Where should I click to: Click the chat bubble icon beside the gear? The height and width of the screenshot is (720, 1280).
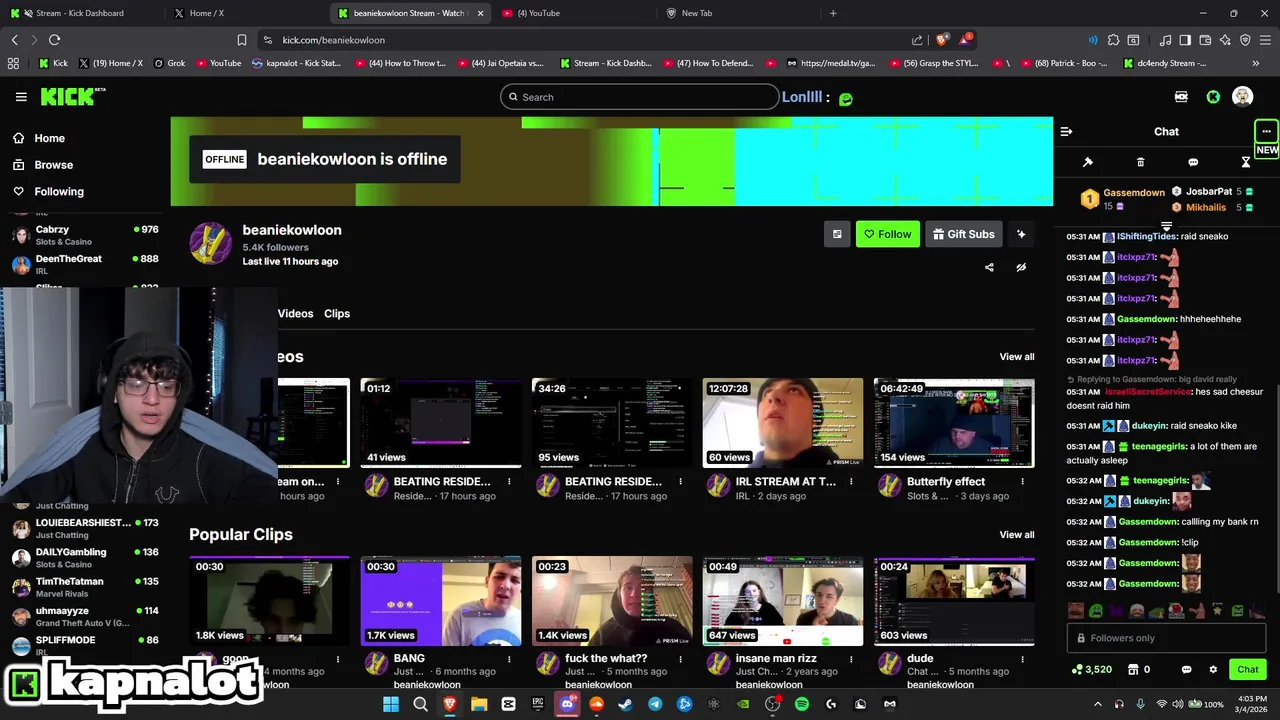click(x=1186, y=669)
